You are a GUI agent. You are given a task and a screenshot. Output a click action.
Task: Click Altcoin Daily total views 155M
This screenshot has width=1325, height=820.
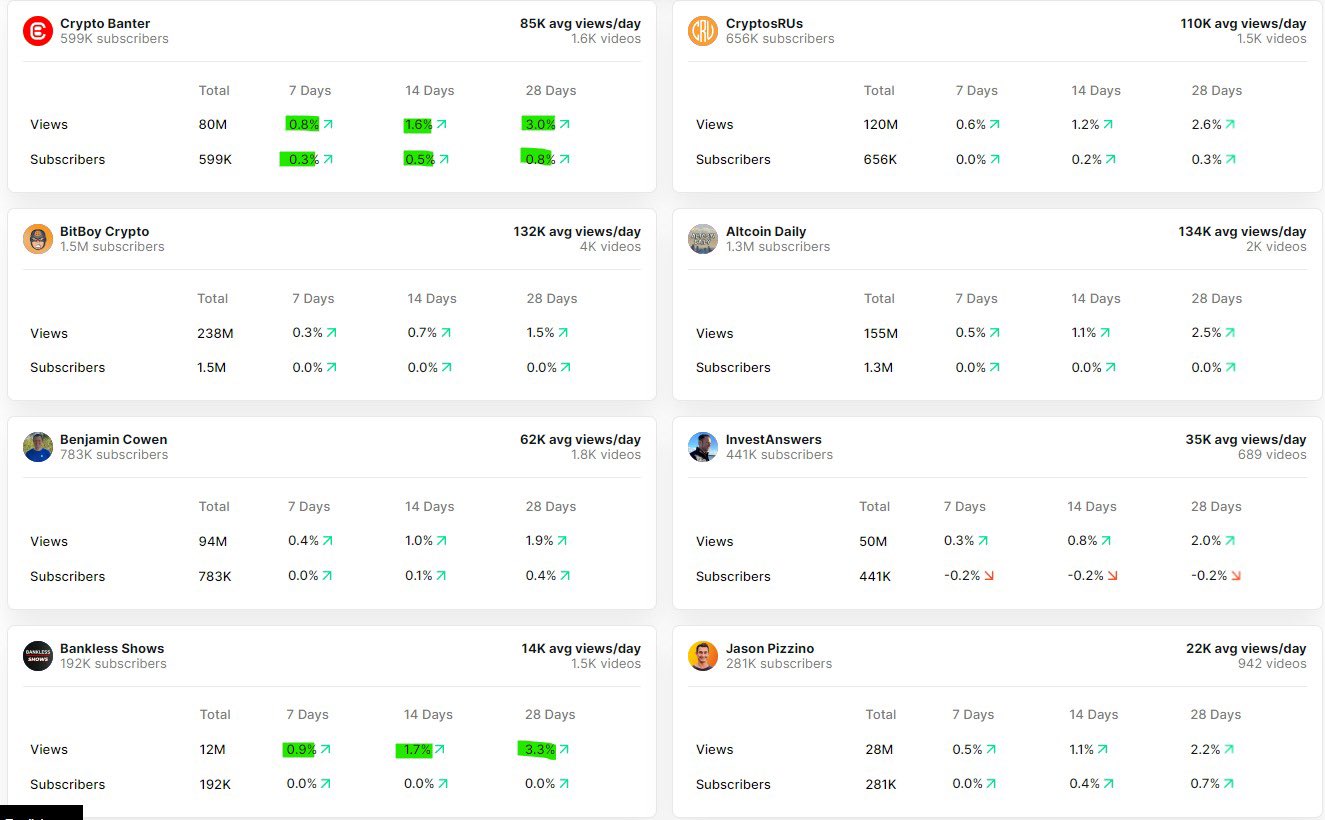click(881, 334)
